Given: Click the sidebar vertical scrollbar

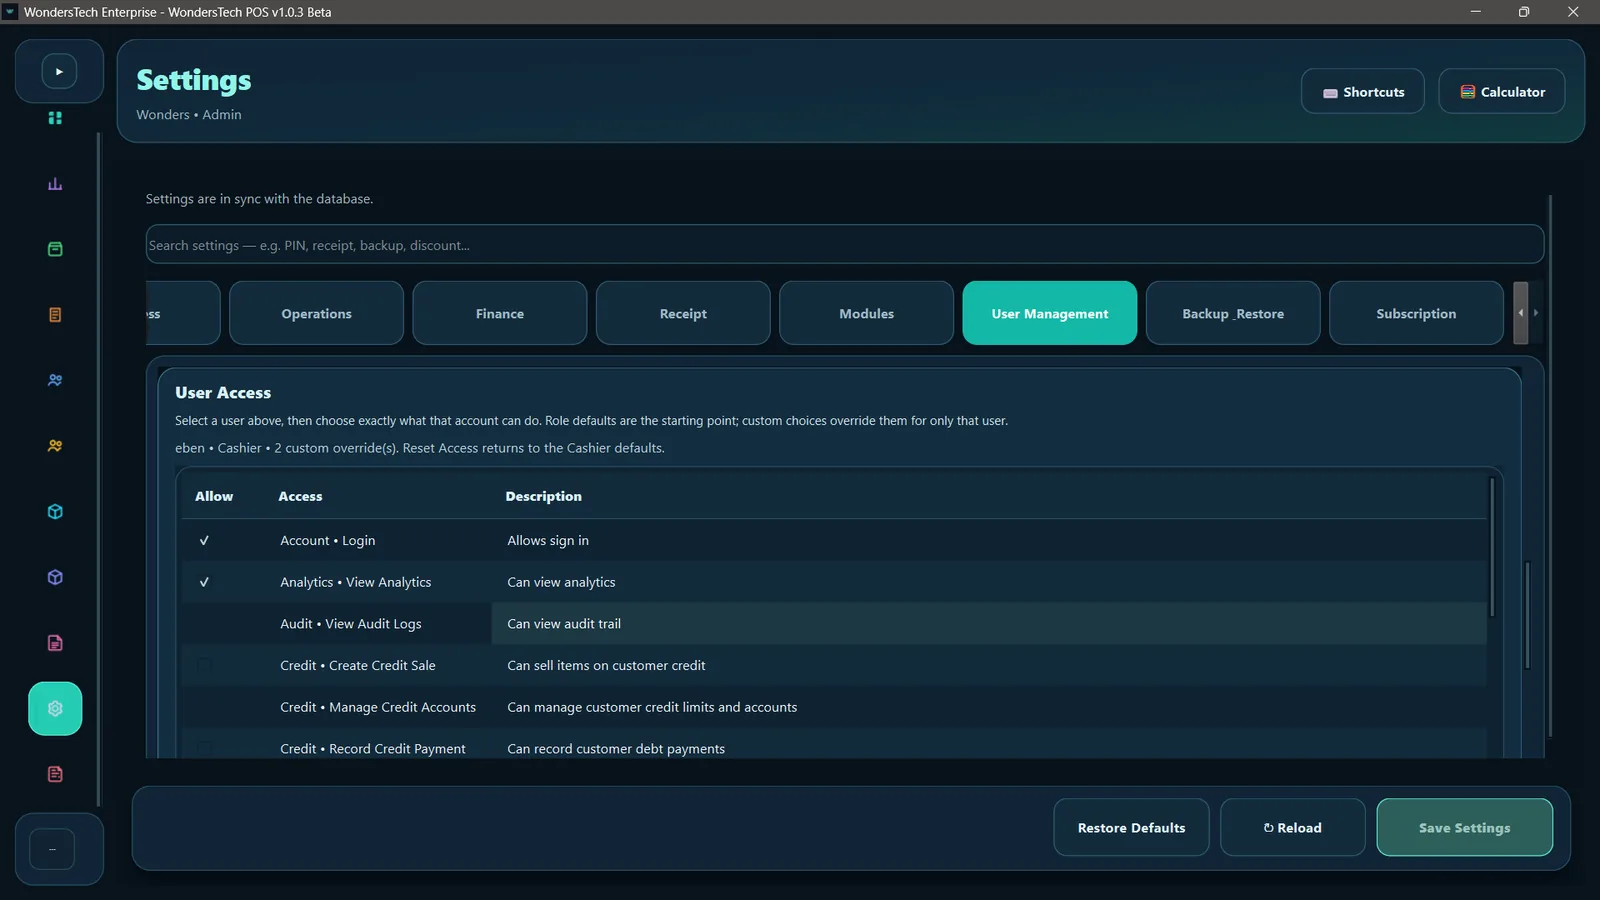Looking at the screenshot, I should [x=98, y=470].
